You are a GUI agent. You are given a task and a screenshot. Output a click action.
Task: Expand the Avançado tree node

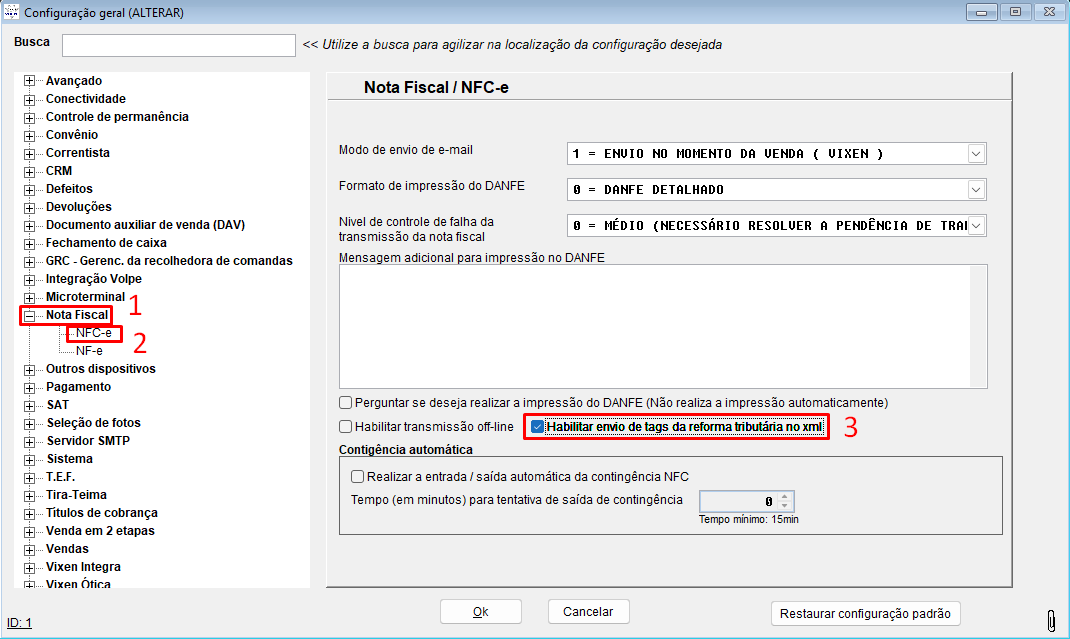[x=28, y=80]
